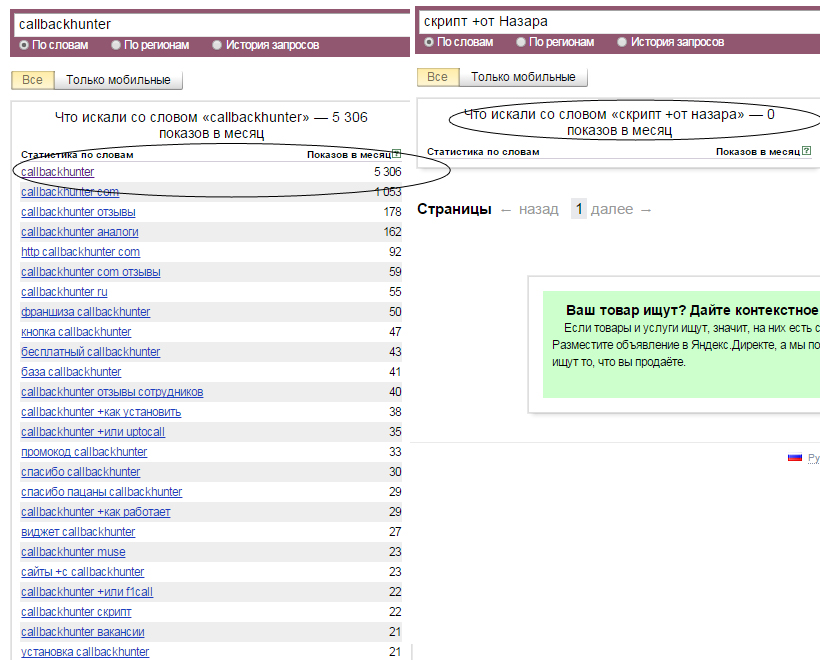This screenshot has height=660, width=820.
Task: Click search field containing скрипт +от Назара
Action: click(619, 21)
